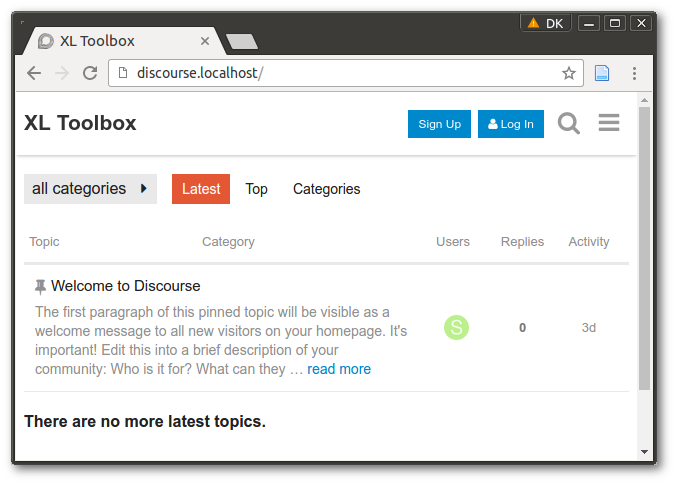The image size is (676, 484).
Task: Click the page info icon in address bar
Action: [123, 73]
